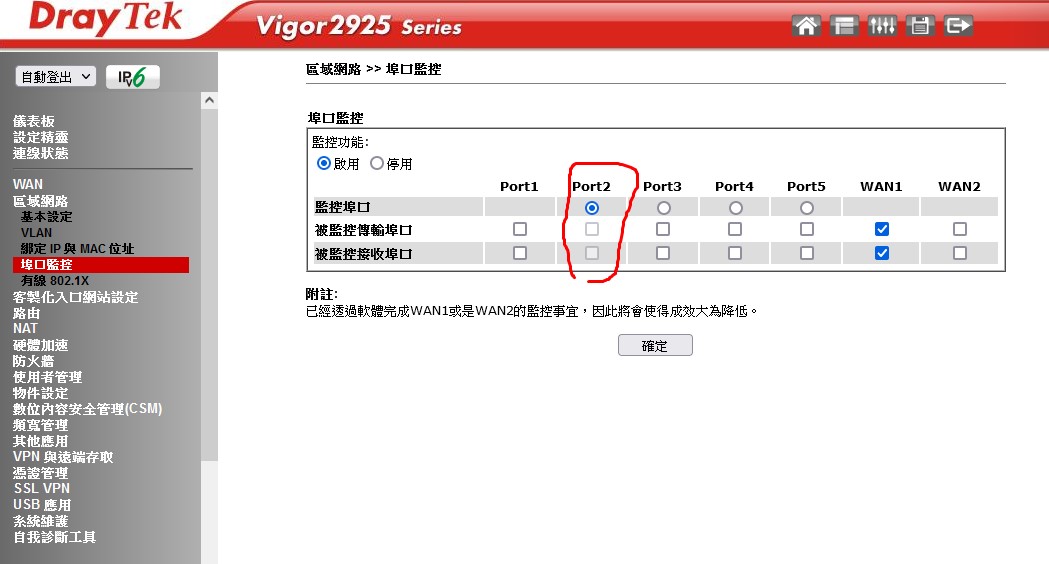Select the 停用 (disable) radio button

[x=377, y=163]
